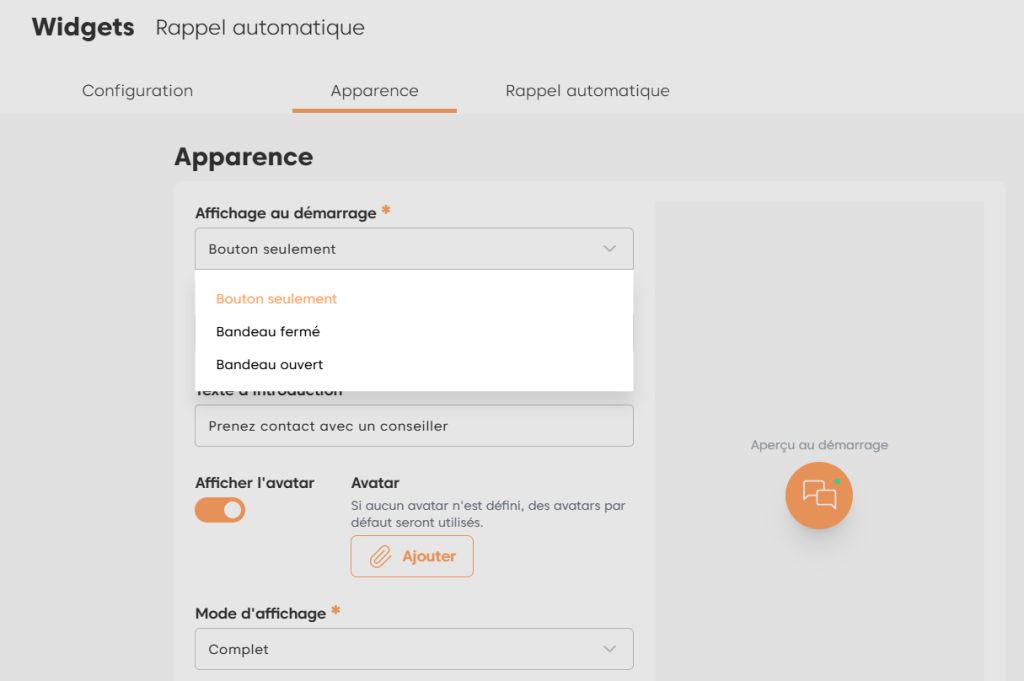1024x681 pixels.
Task: Expand the Mode d'affichage chevron
Action: [610, 649]
